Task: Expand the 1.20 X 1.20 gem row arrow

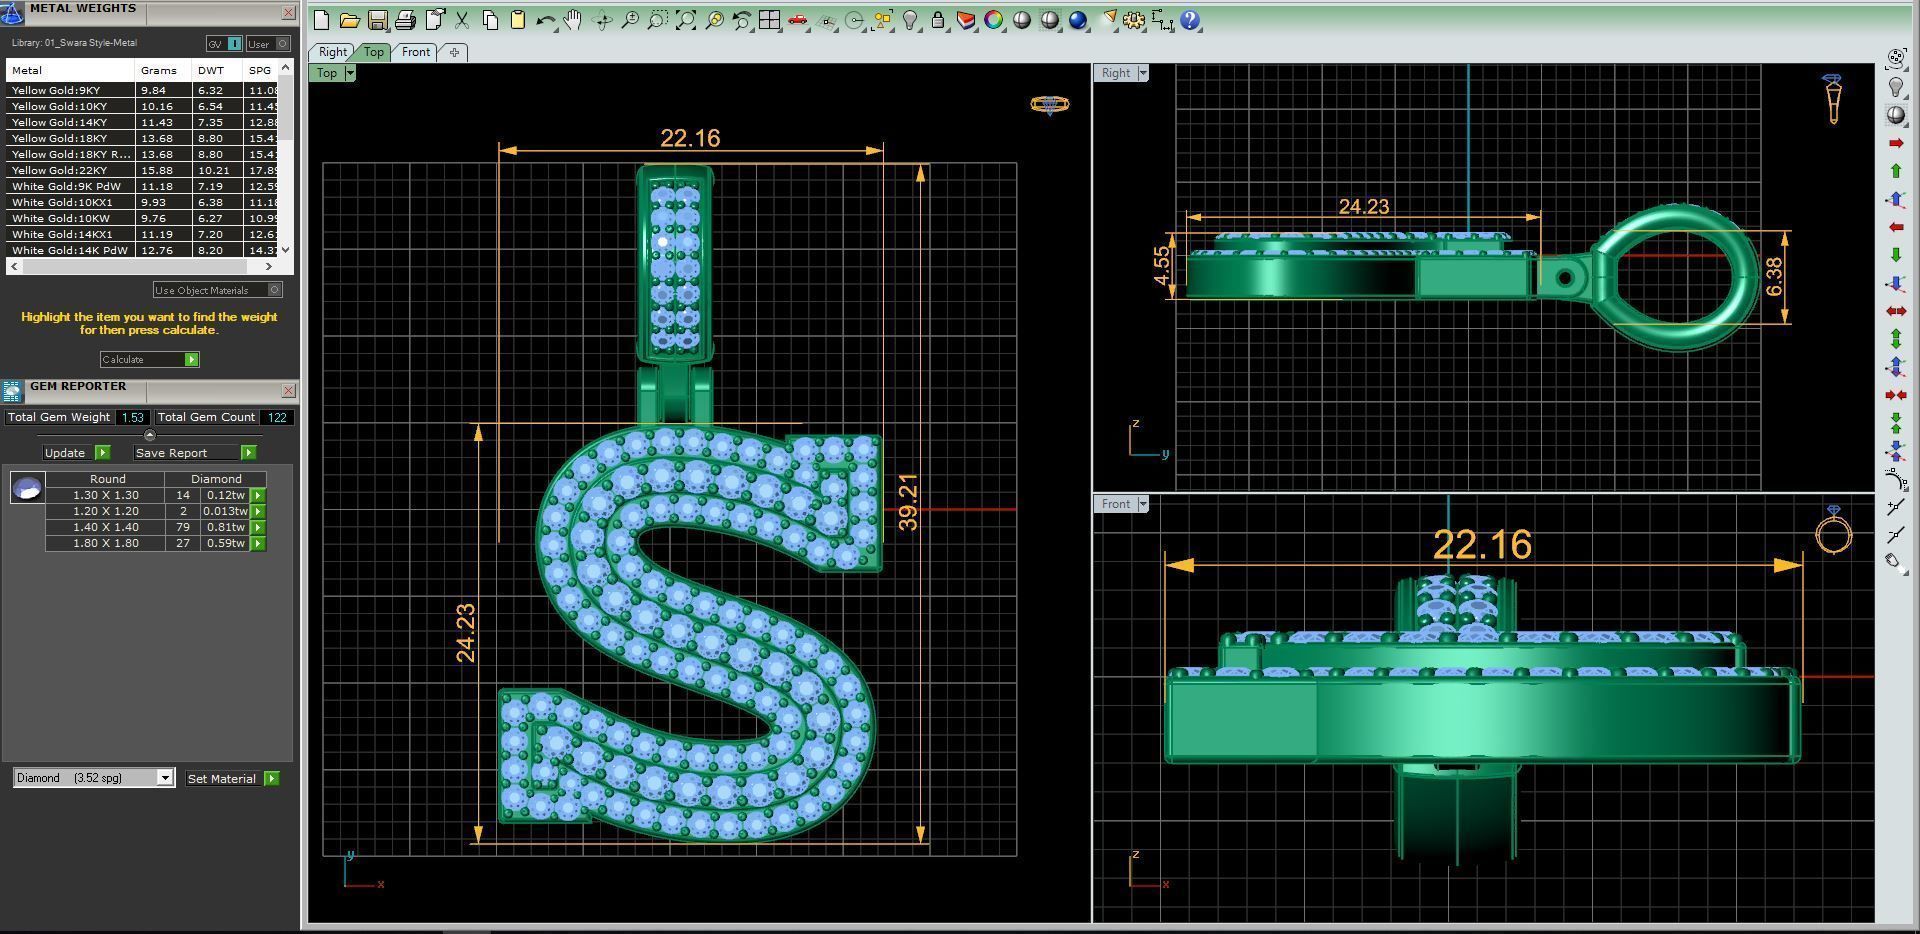Action: [257, 511]
